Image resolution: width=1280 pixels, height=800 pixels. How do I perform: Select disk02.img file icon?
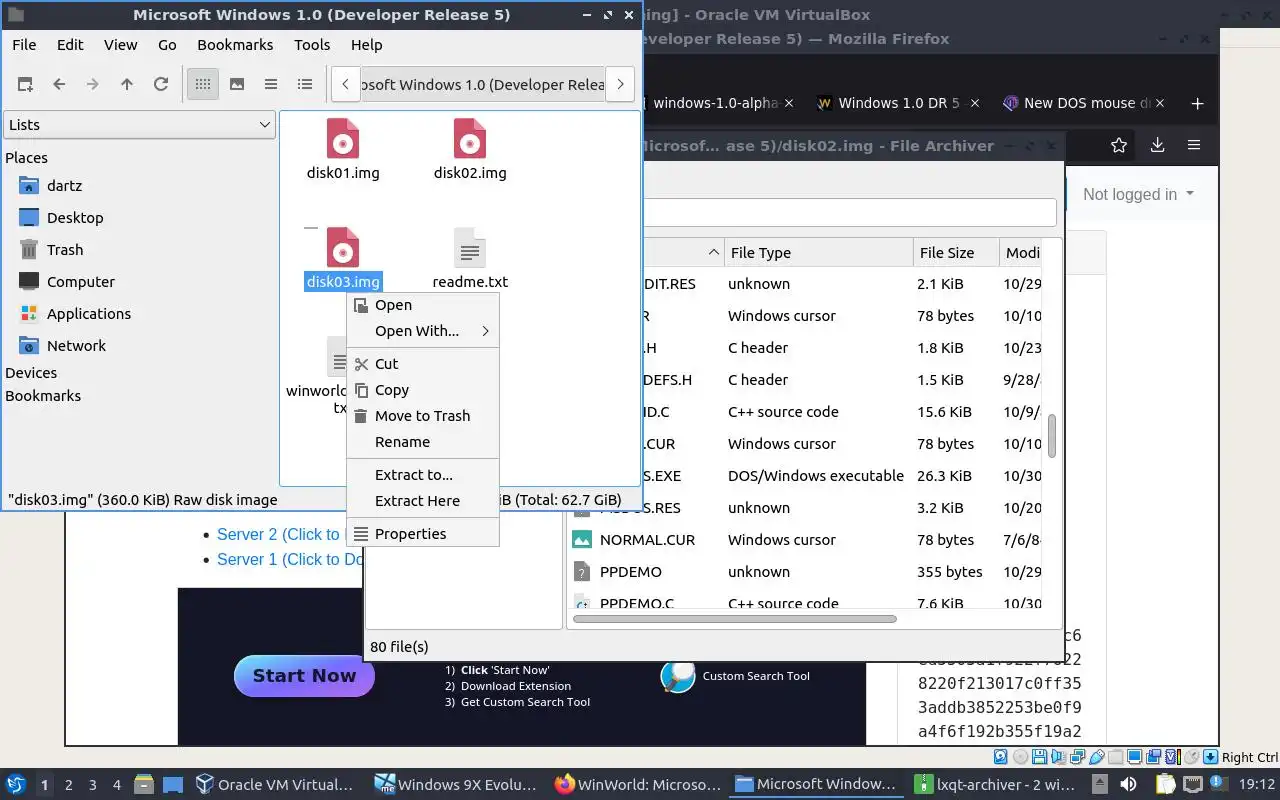click(x=470, y=139)
